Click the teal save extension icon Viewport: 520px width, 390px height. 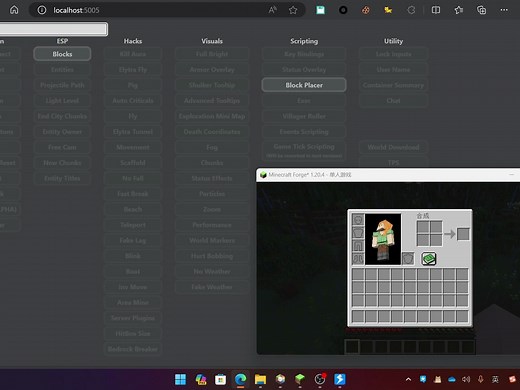pyautogui.click(x=320, y=10)
